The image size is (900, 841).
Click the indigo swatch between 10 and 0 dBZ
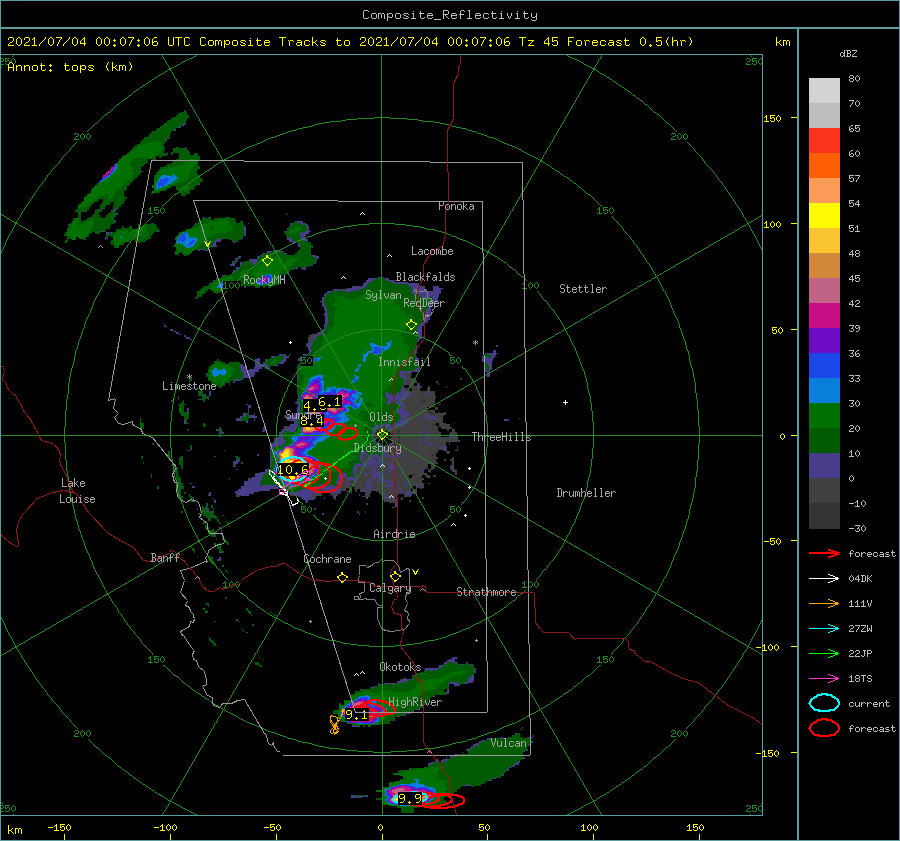coord(824,466)
